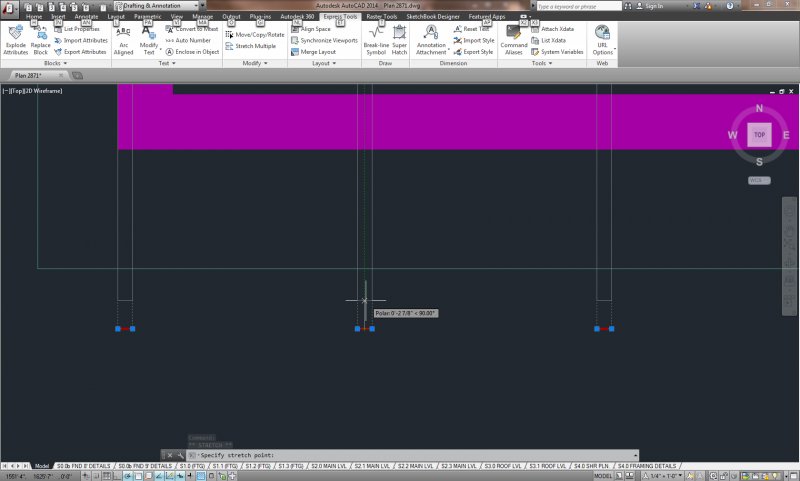Open System Variables editor

[557, 52]
